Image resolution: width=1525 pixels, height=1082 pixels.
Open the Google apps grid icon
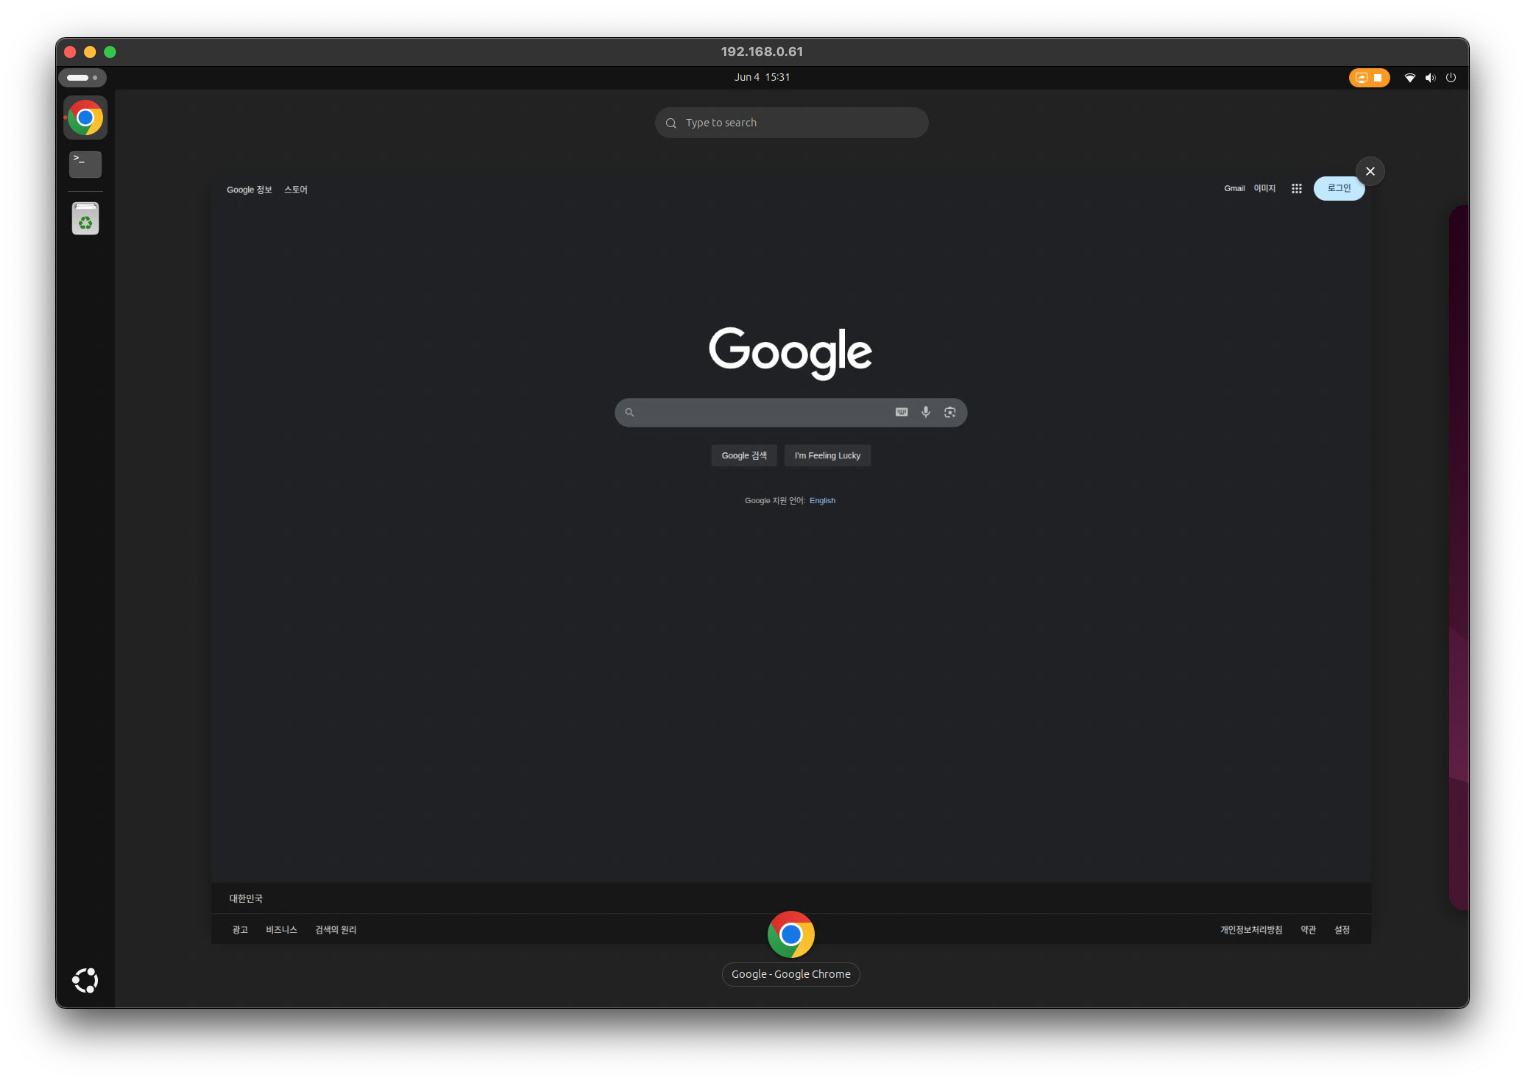[1296, 188]
